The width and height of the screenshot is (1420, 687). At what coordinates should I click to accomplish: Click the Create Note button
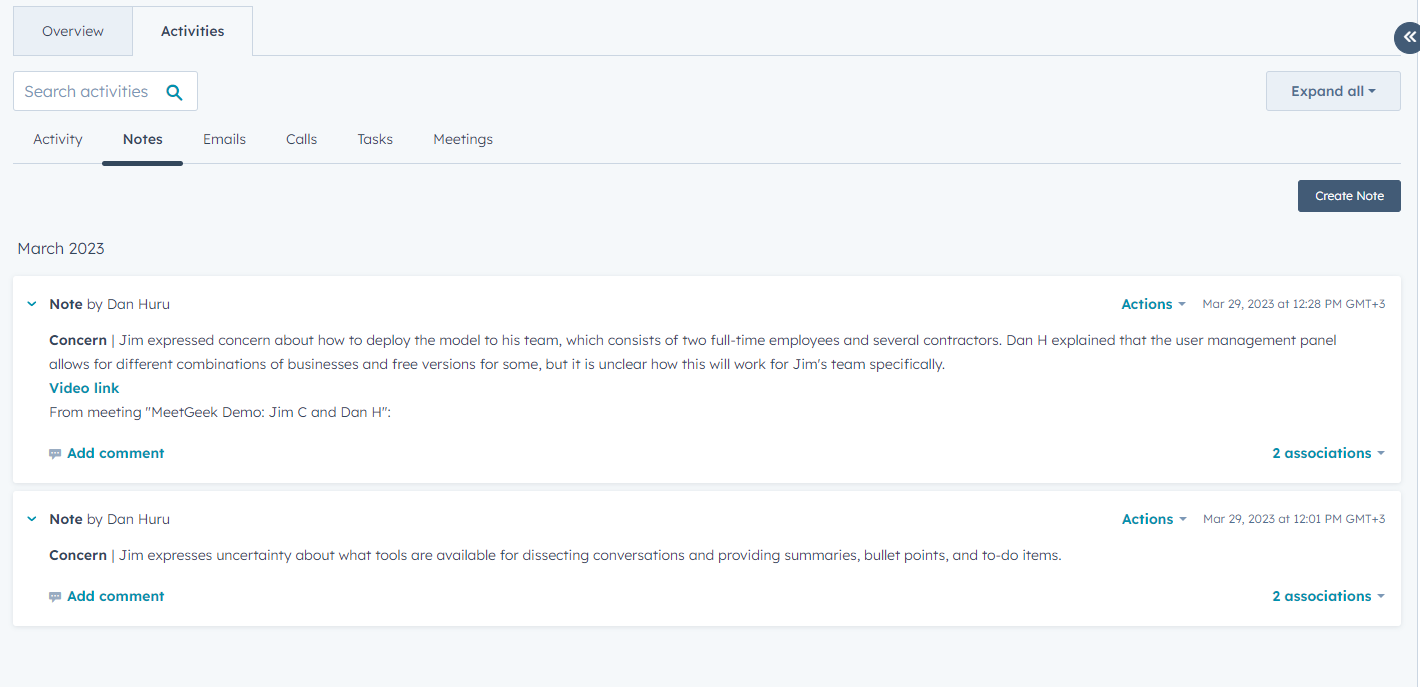click(x=1348, y=196)
